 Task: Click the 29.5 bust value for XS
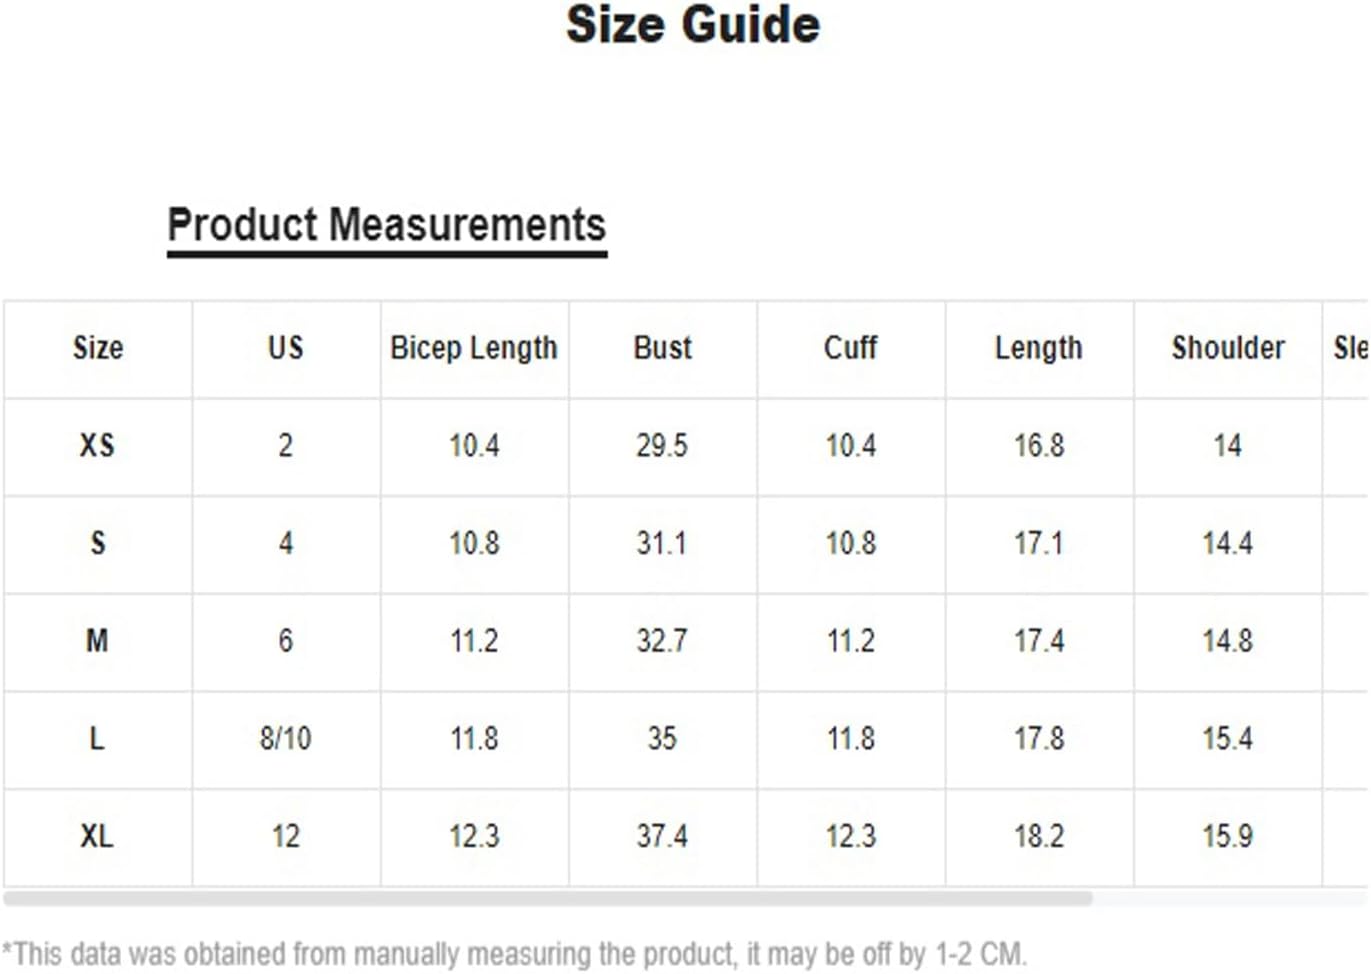click(662, 445)
